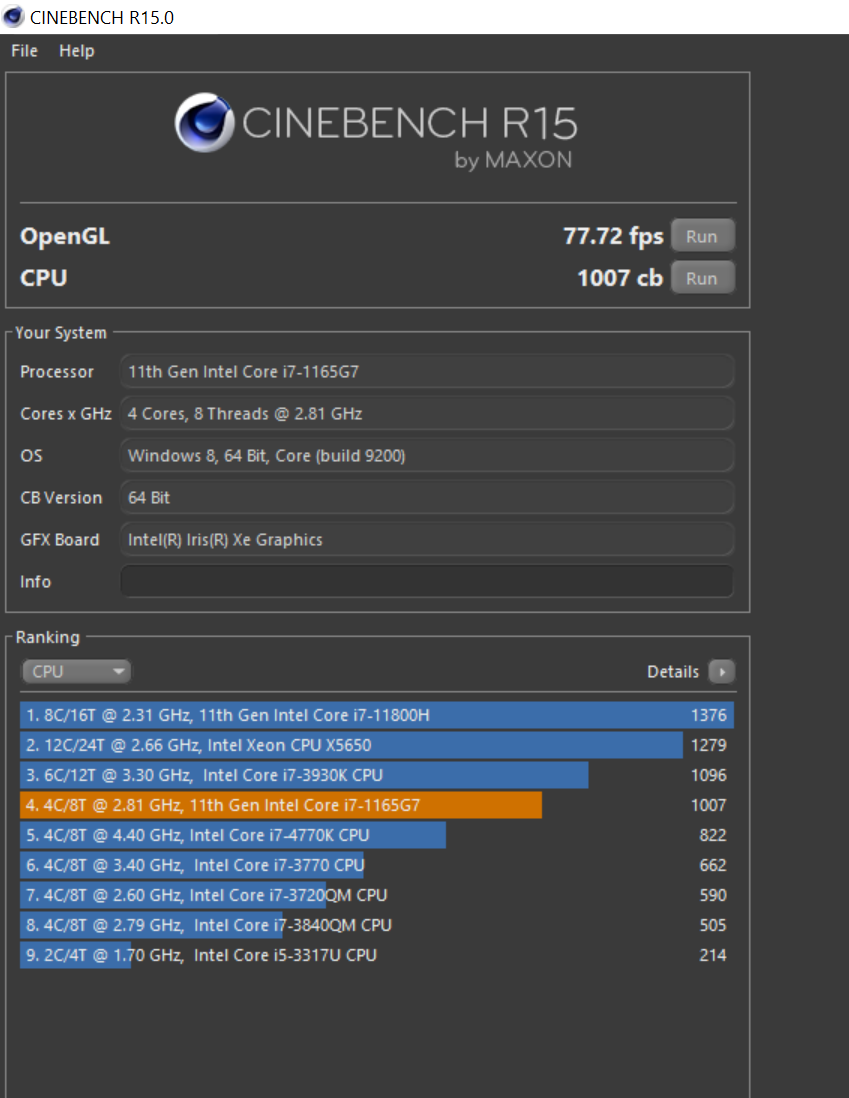Open the Help menu
Screen dimensions: 849x1098
[x=76, y=51]
